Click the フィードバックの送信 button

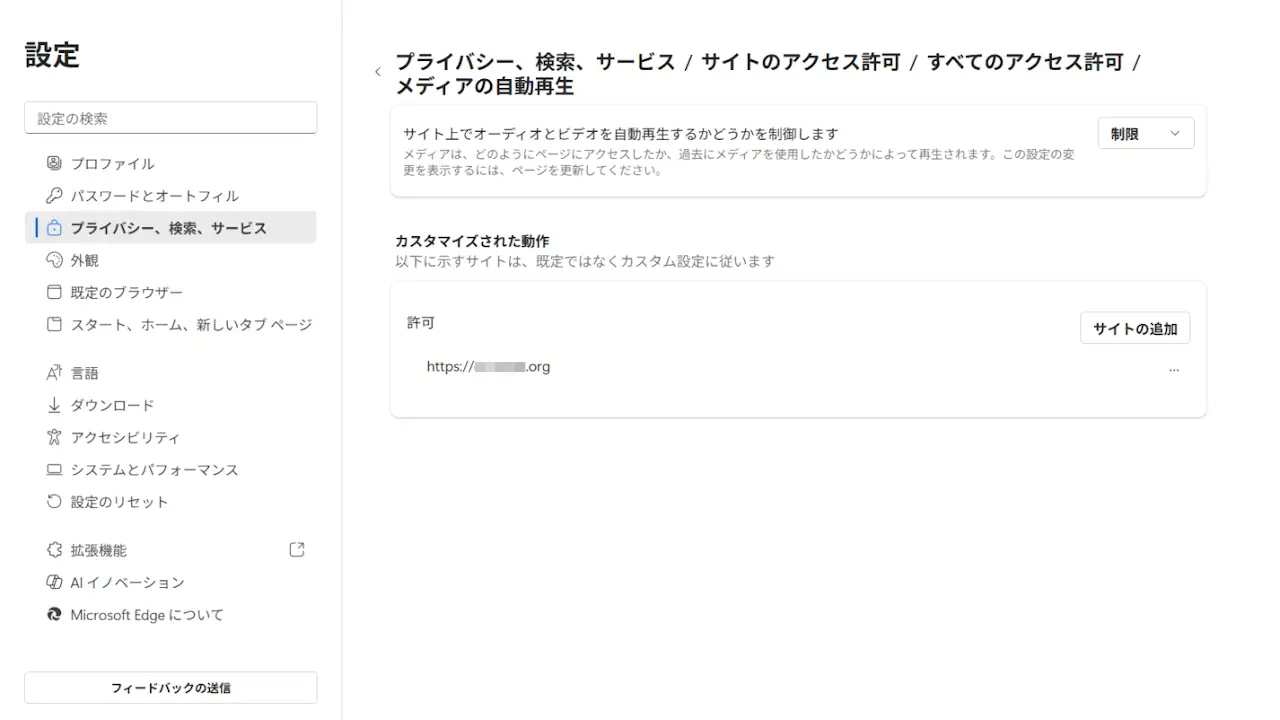(x=170, y=688)
